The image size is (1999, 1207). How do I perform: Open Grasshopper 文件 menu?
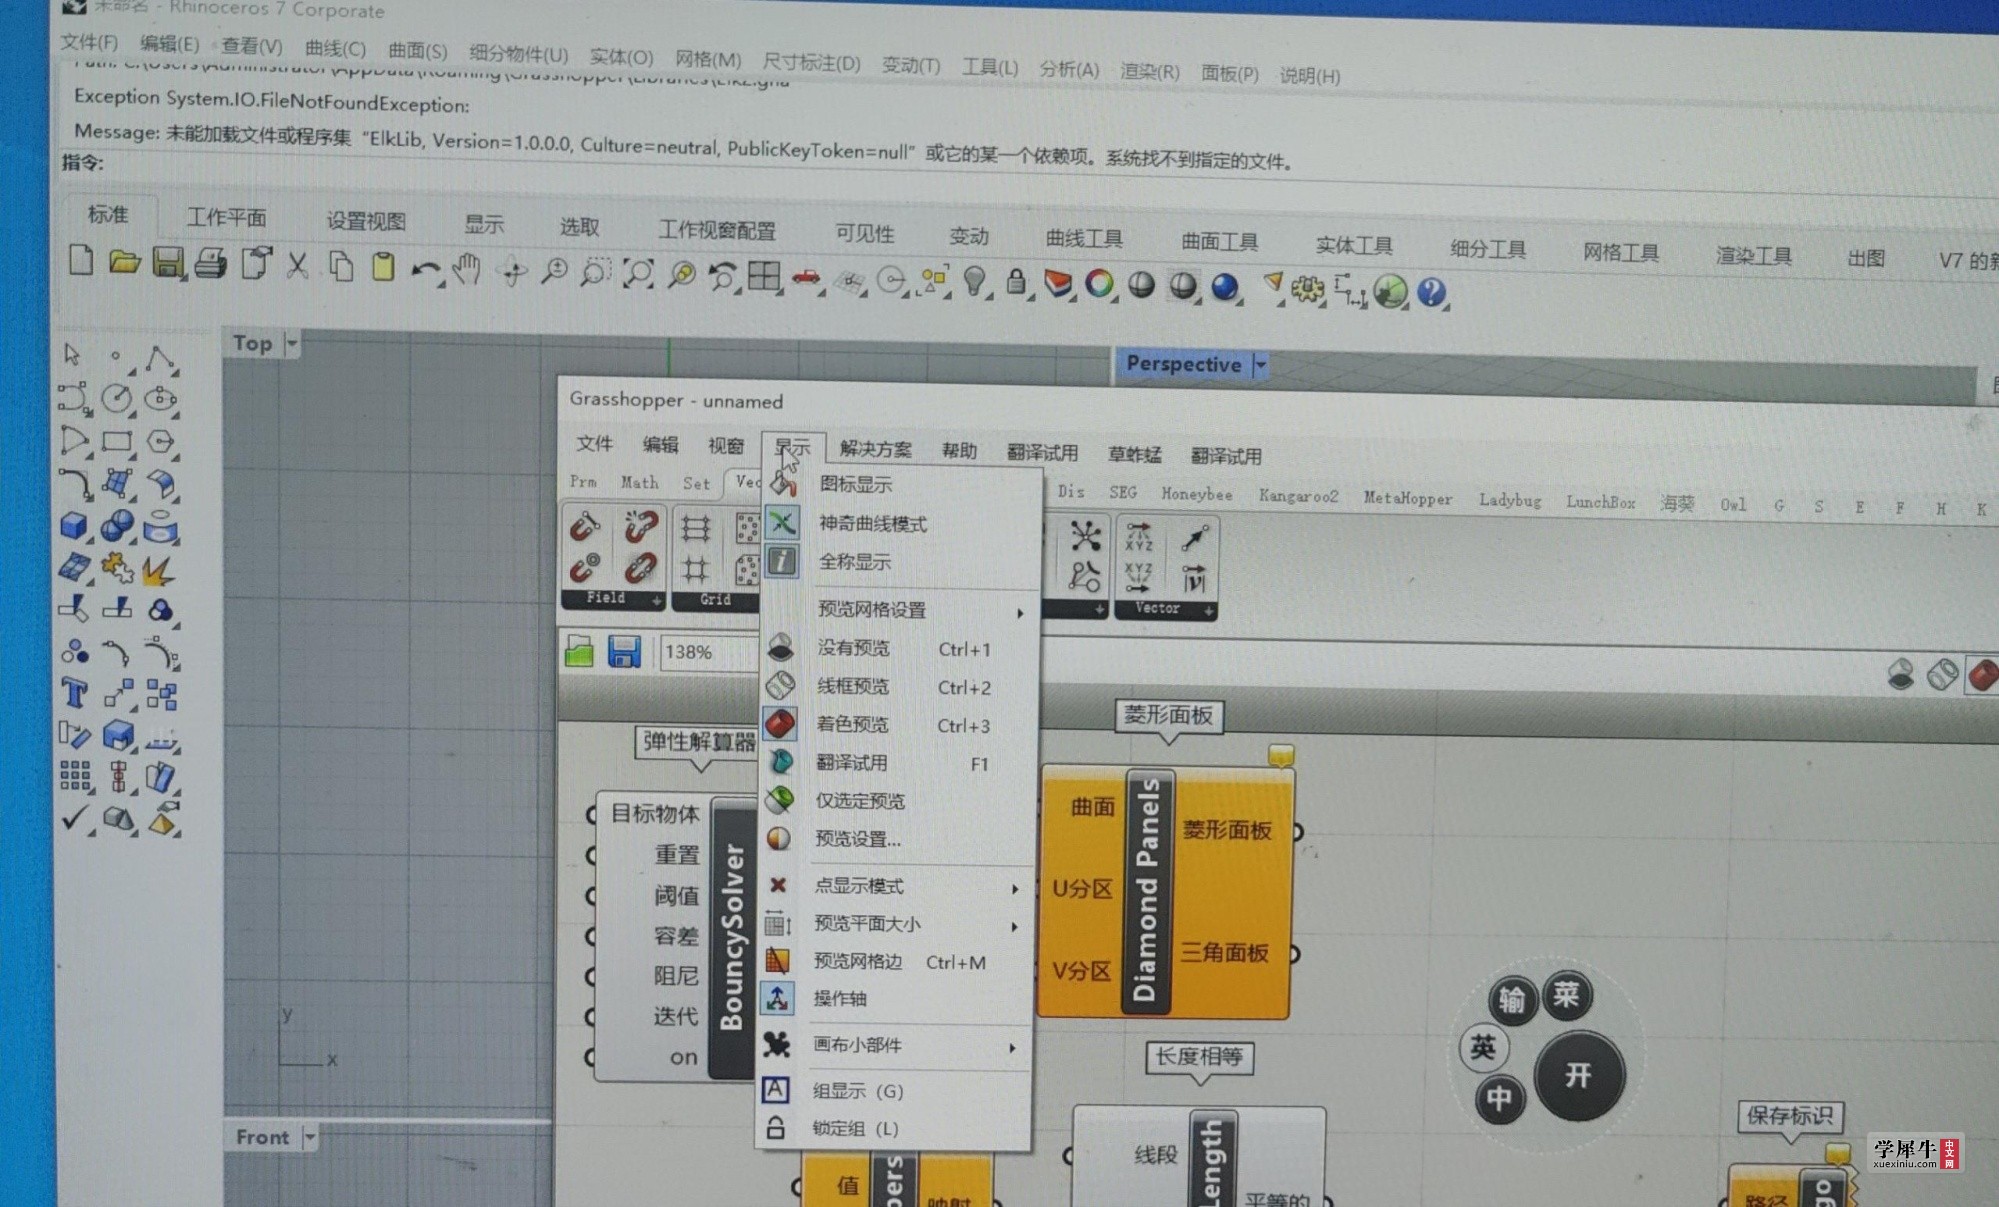click(594, 444)
